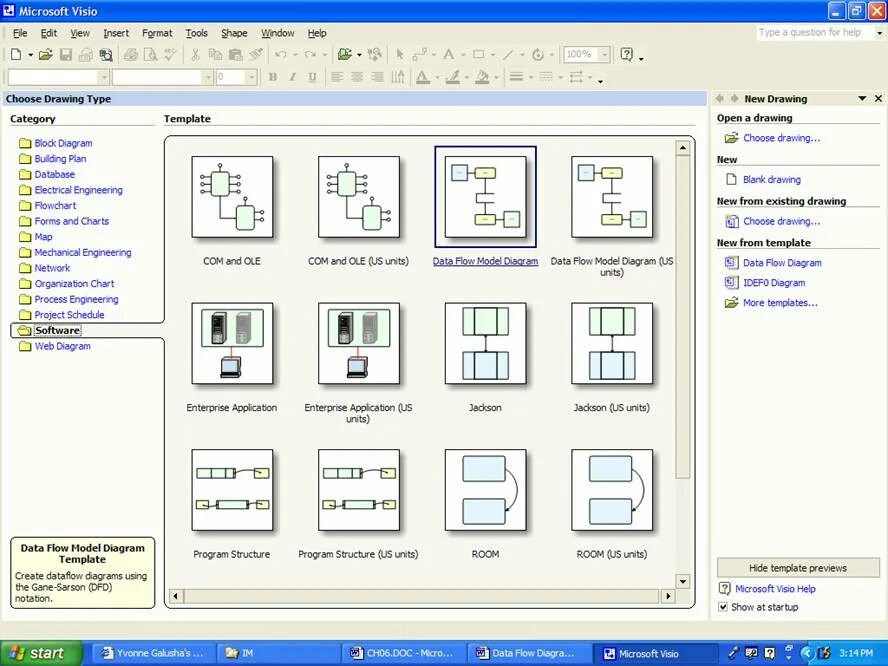Click the Undo arrow icon
The height and width of the screenshot is (666, 888).
pos(281,54)
